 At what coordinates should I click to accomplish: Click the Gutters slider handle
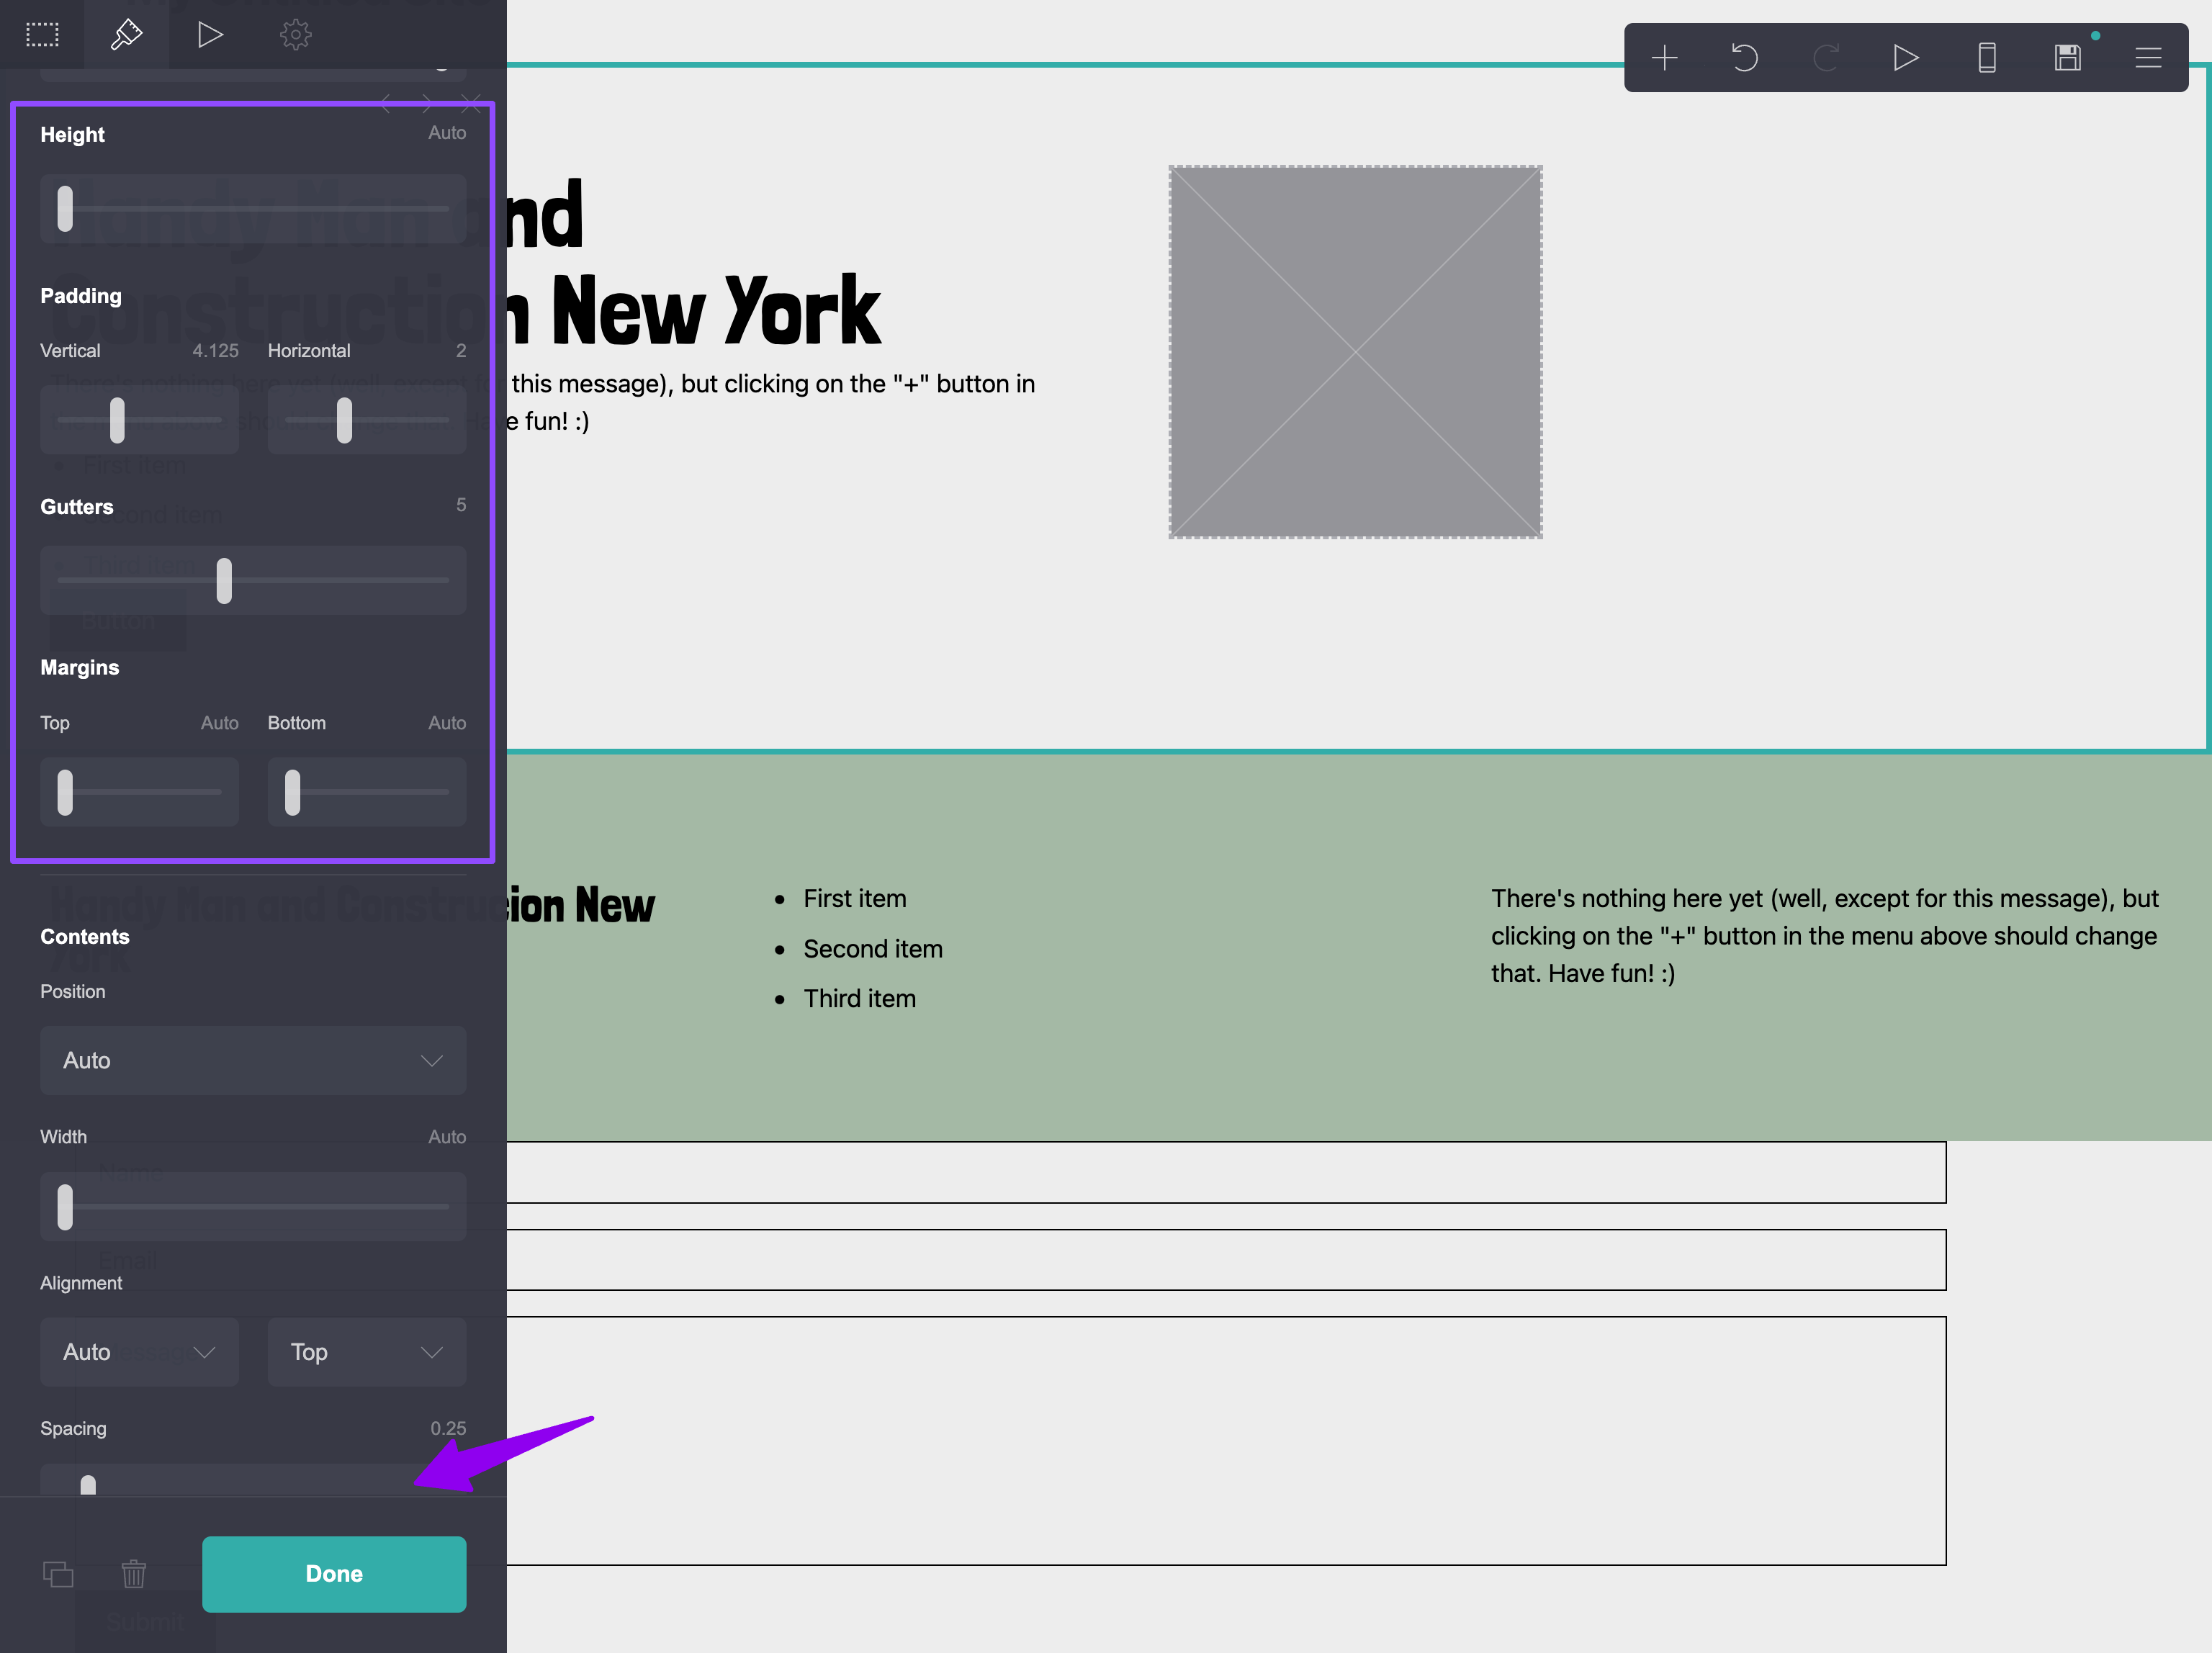click(224, 580)
